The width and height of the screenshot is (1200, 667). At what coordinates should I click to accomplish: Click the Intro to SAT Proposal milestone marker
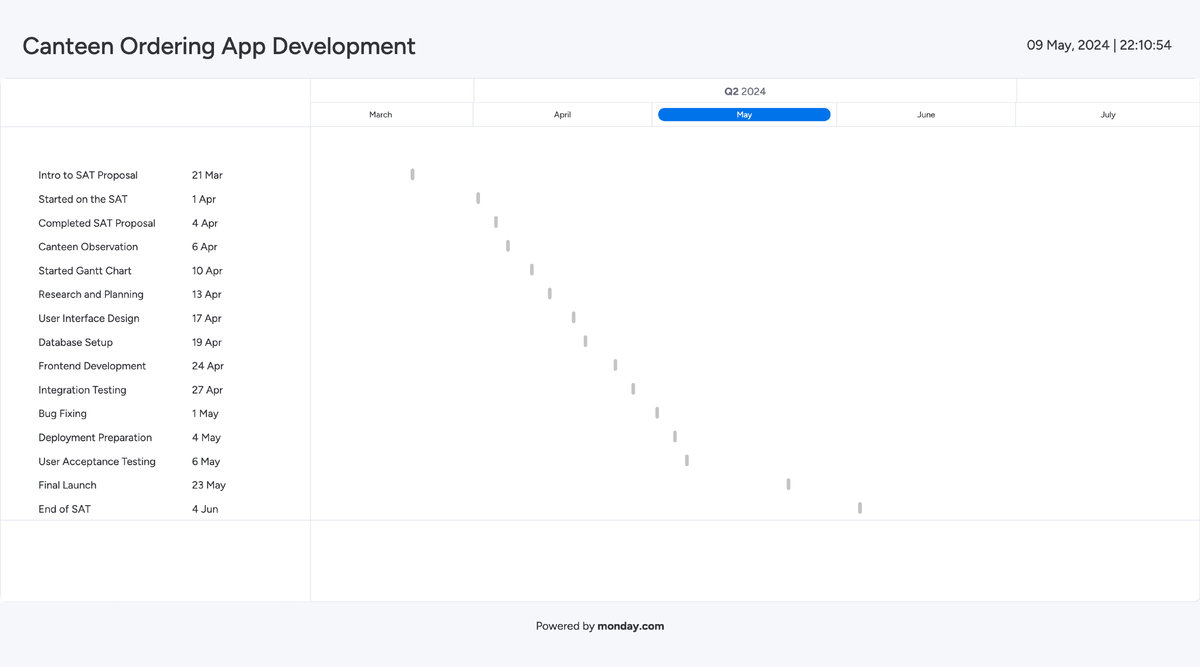[x=411, y=174]
